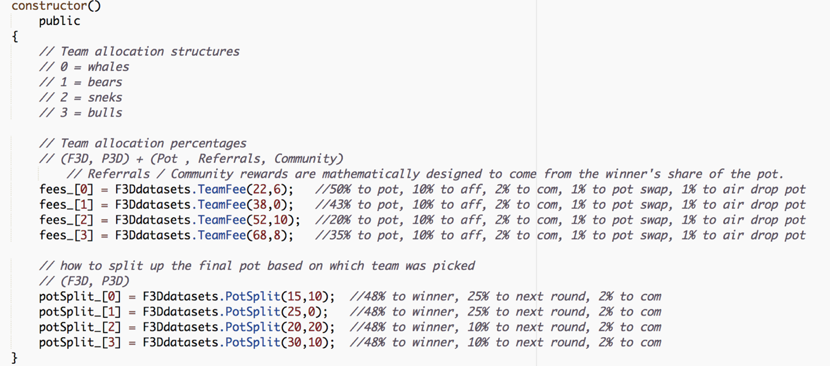Place cursor on opening curly brace
Screen dimensions: 830x366
click(14, 37)
